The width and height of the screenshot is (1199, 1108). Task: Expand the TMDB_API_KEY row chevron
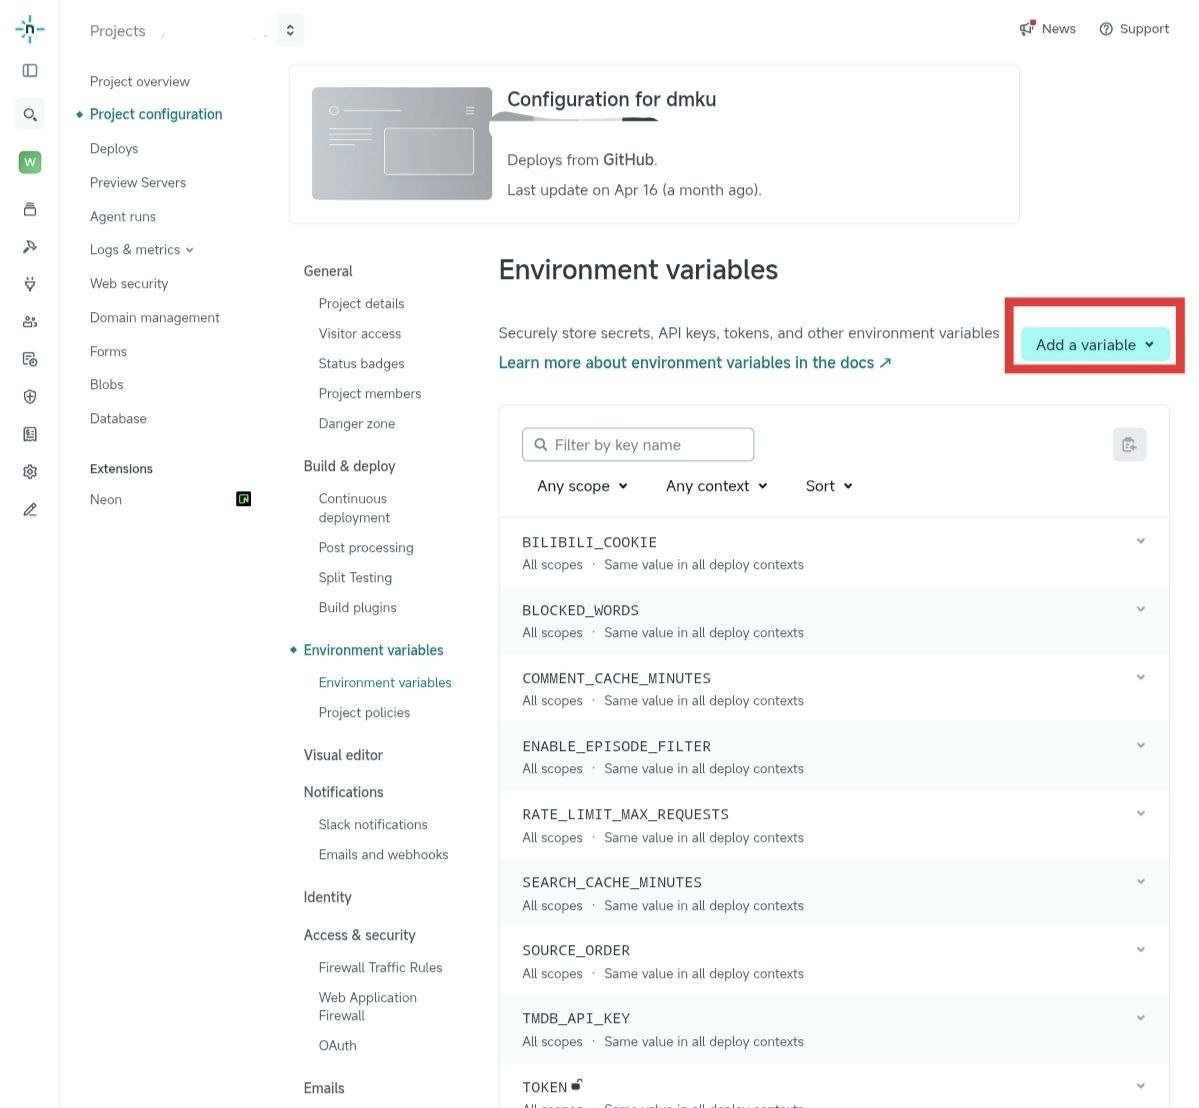pos(1140,1017)
